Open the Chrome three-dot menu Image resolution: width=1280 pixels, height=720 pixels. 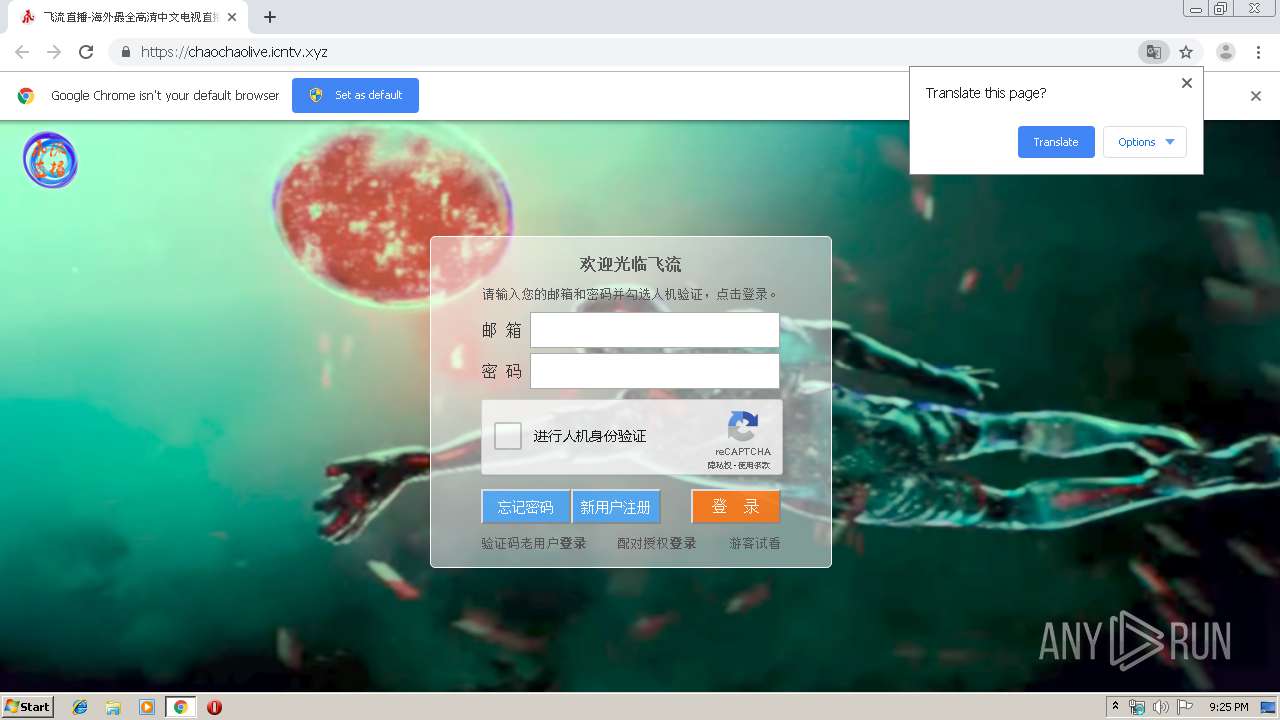coord(1259,52)
